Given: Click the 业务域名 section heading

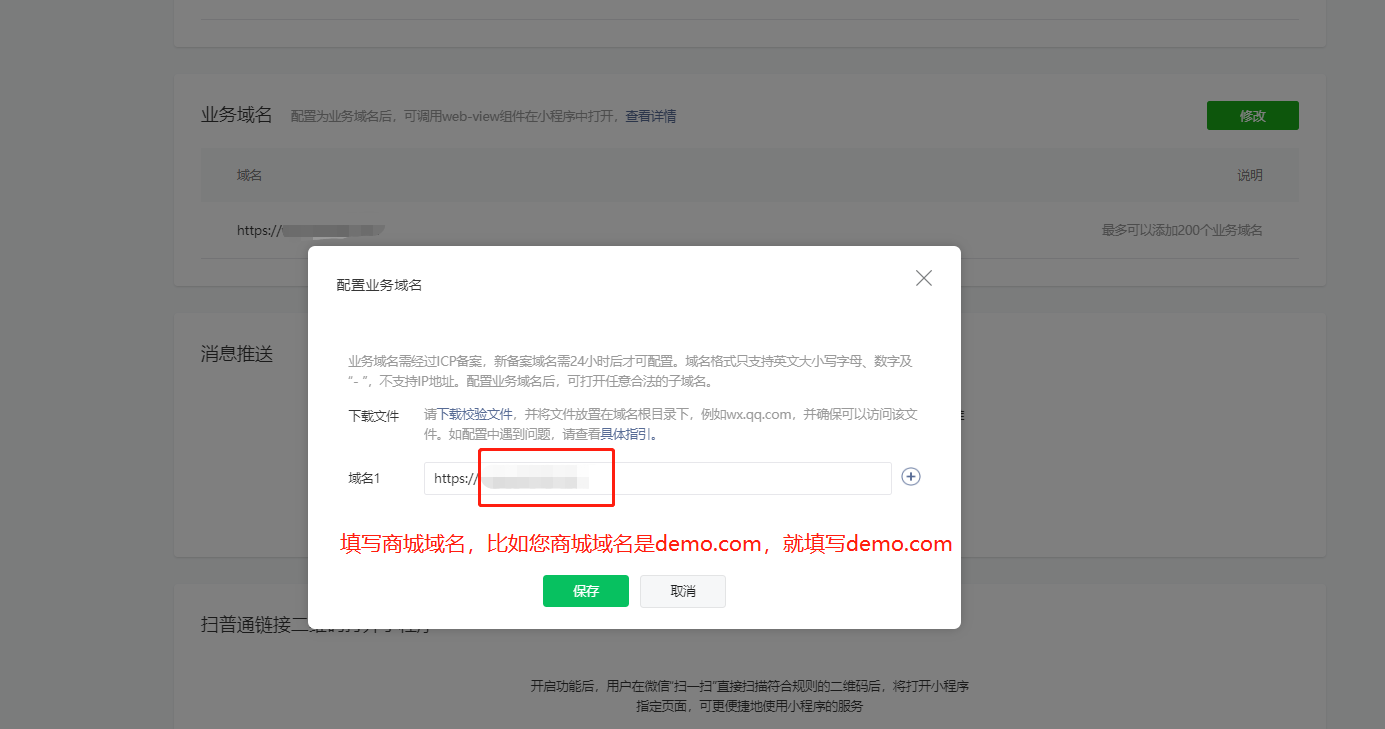Looking at the screenshot, I should pos(237,115).
